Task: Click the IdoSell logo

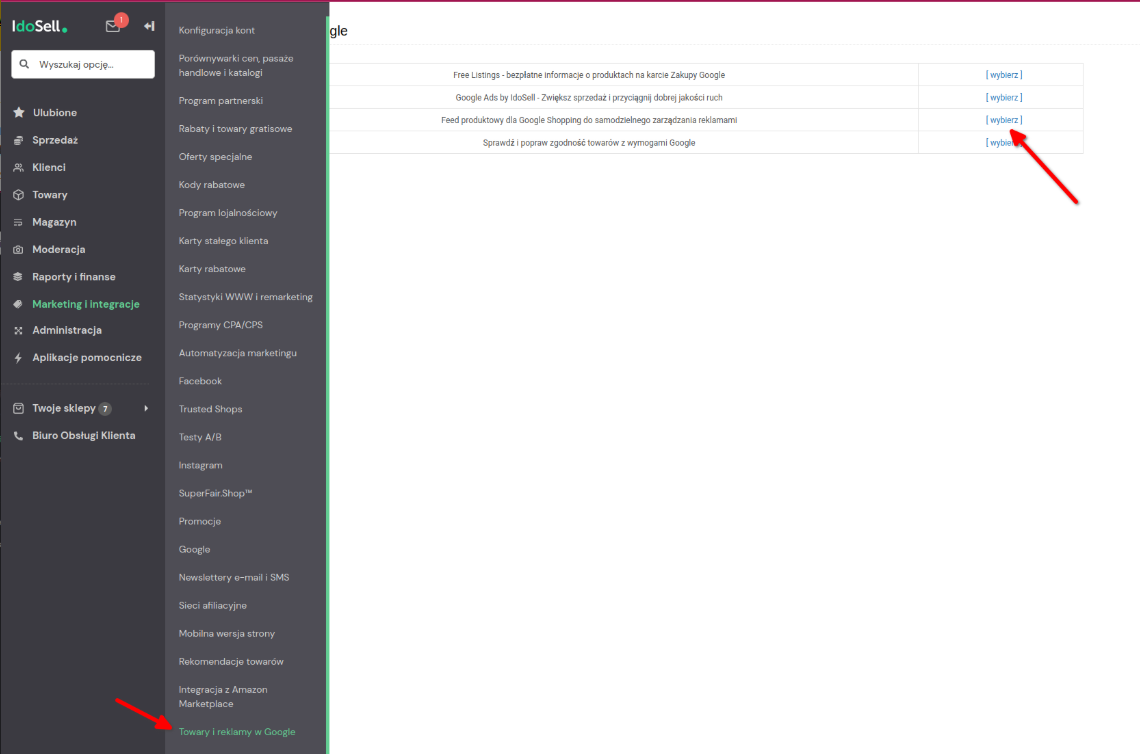Action: (39, 26)
